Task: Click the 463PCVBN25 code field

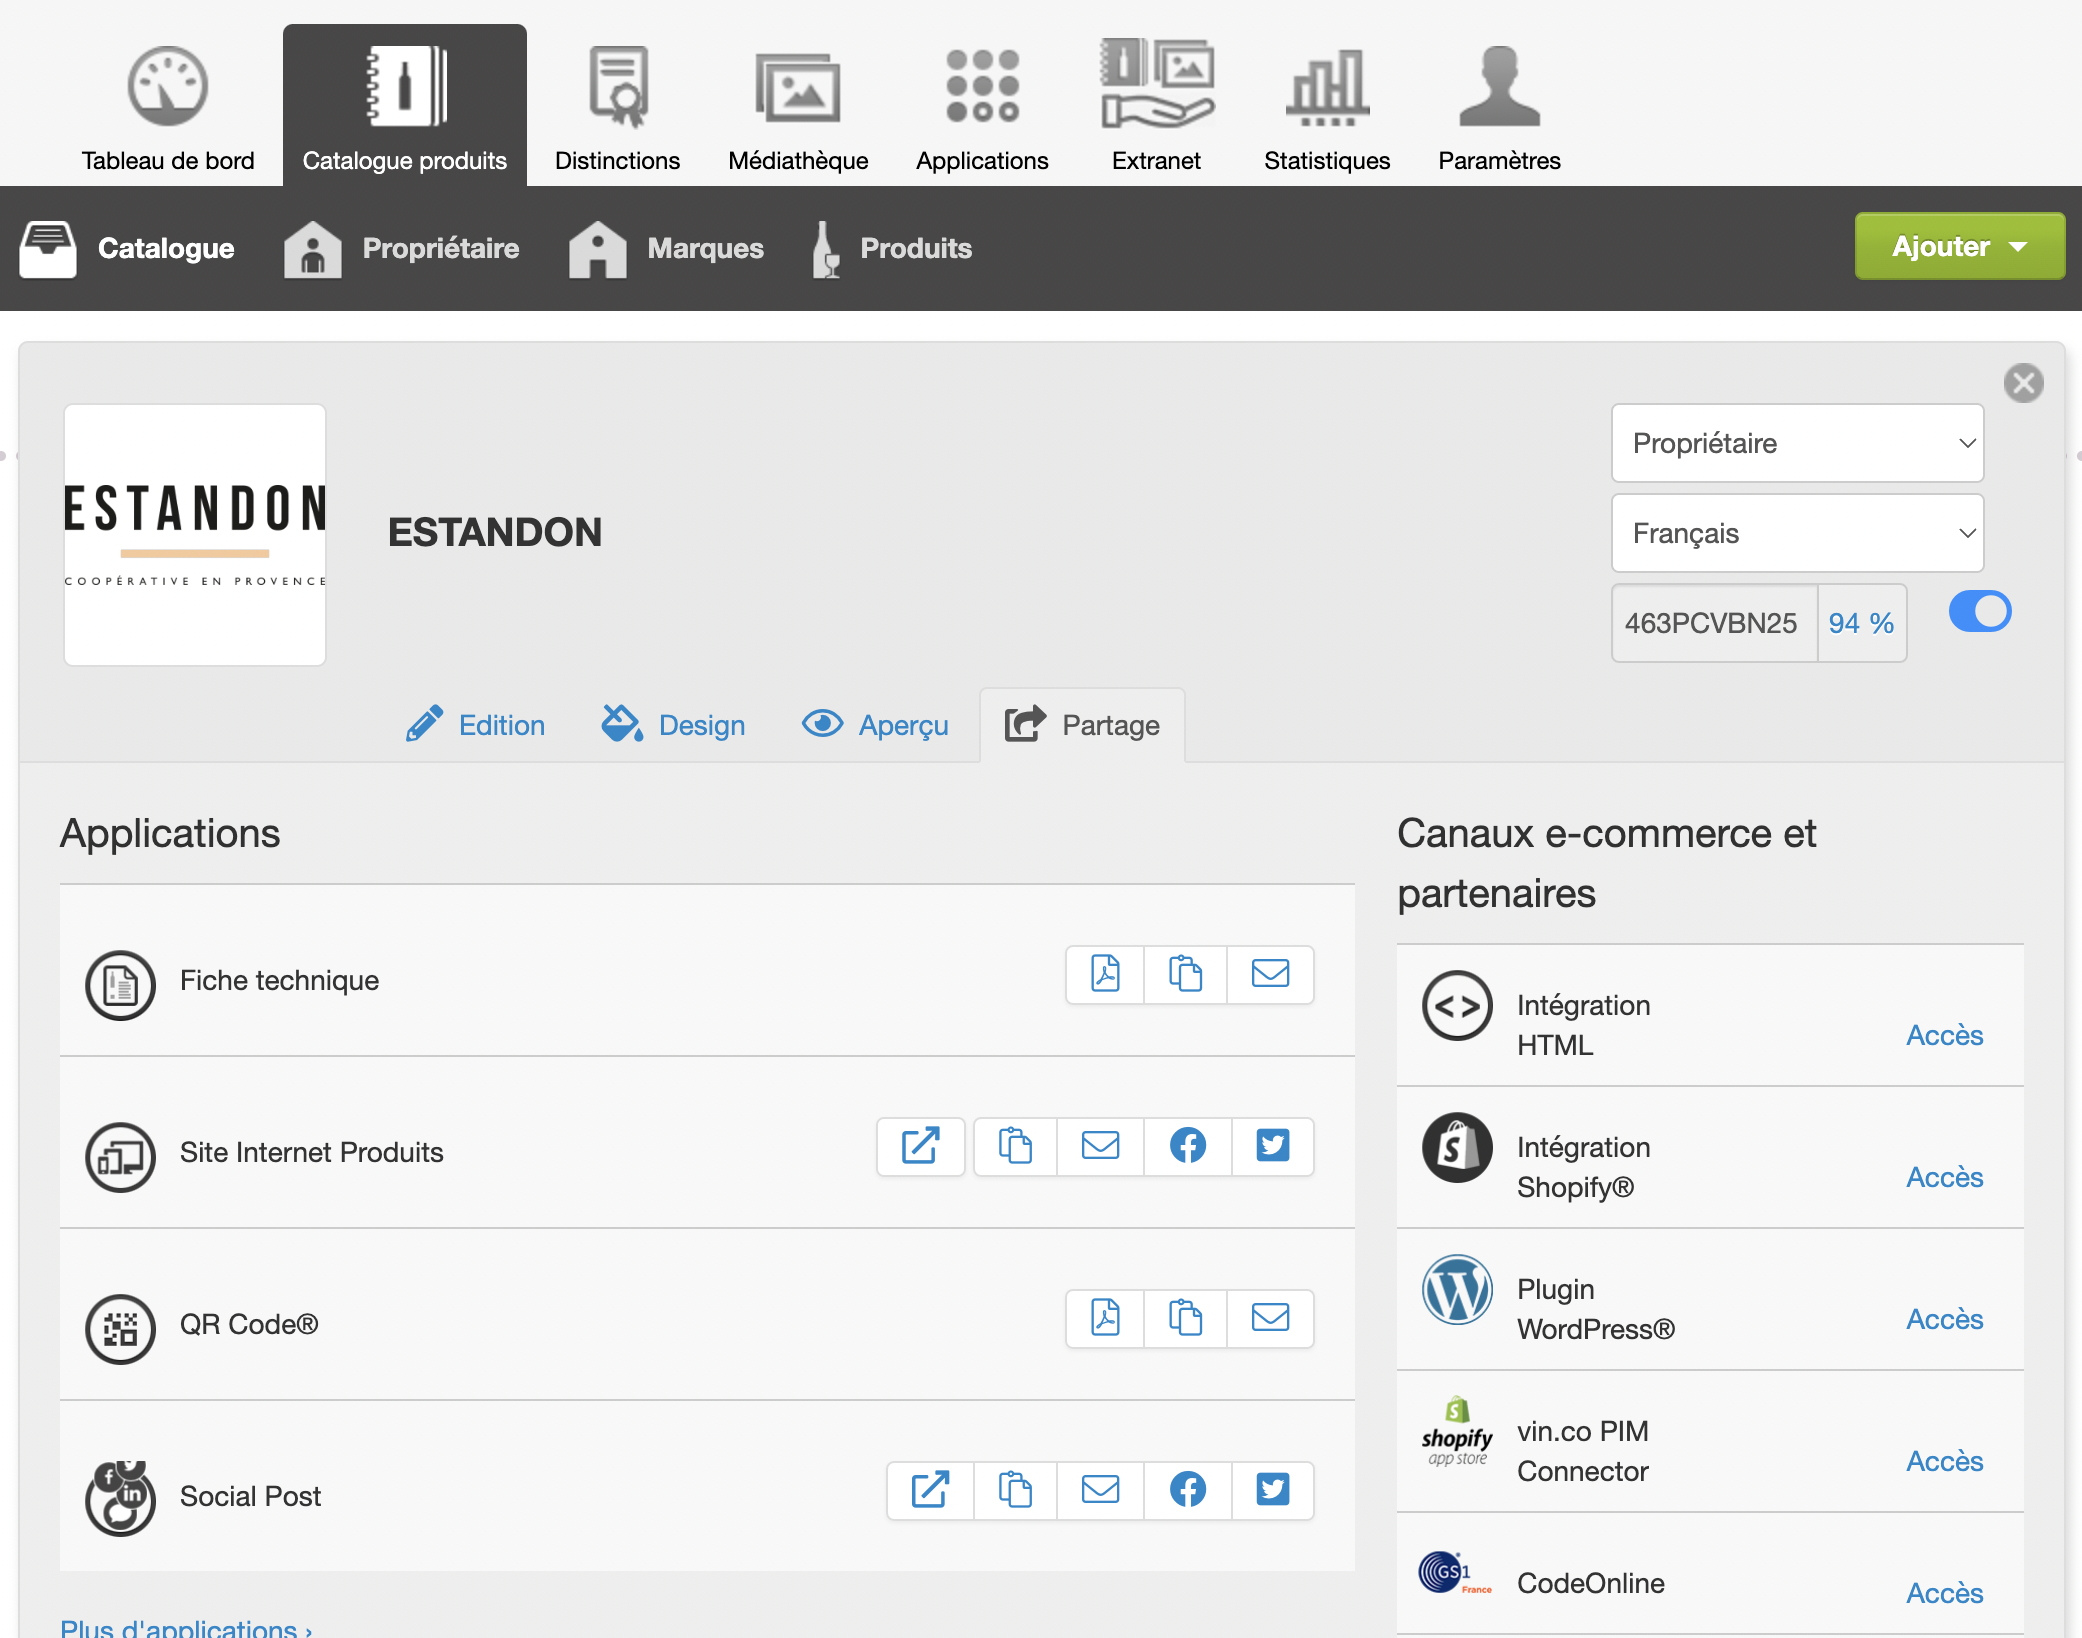Action: [1713, 623]
